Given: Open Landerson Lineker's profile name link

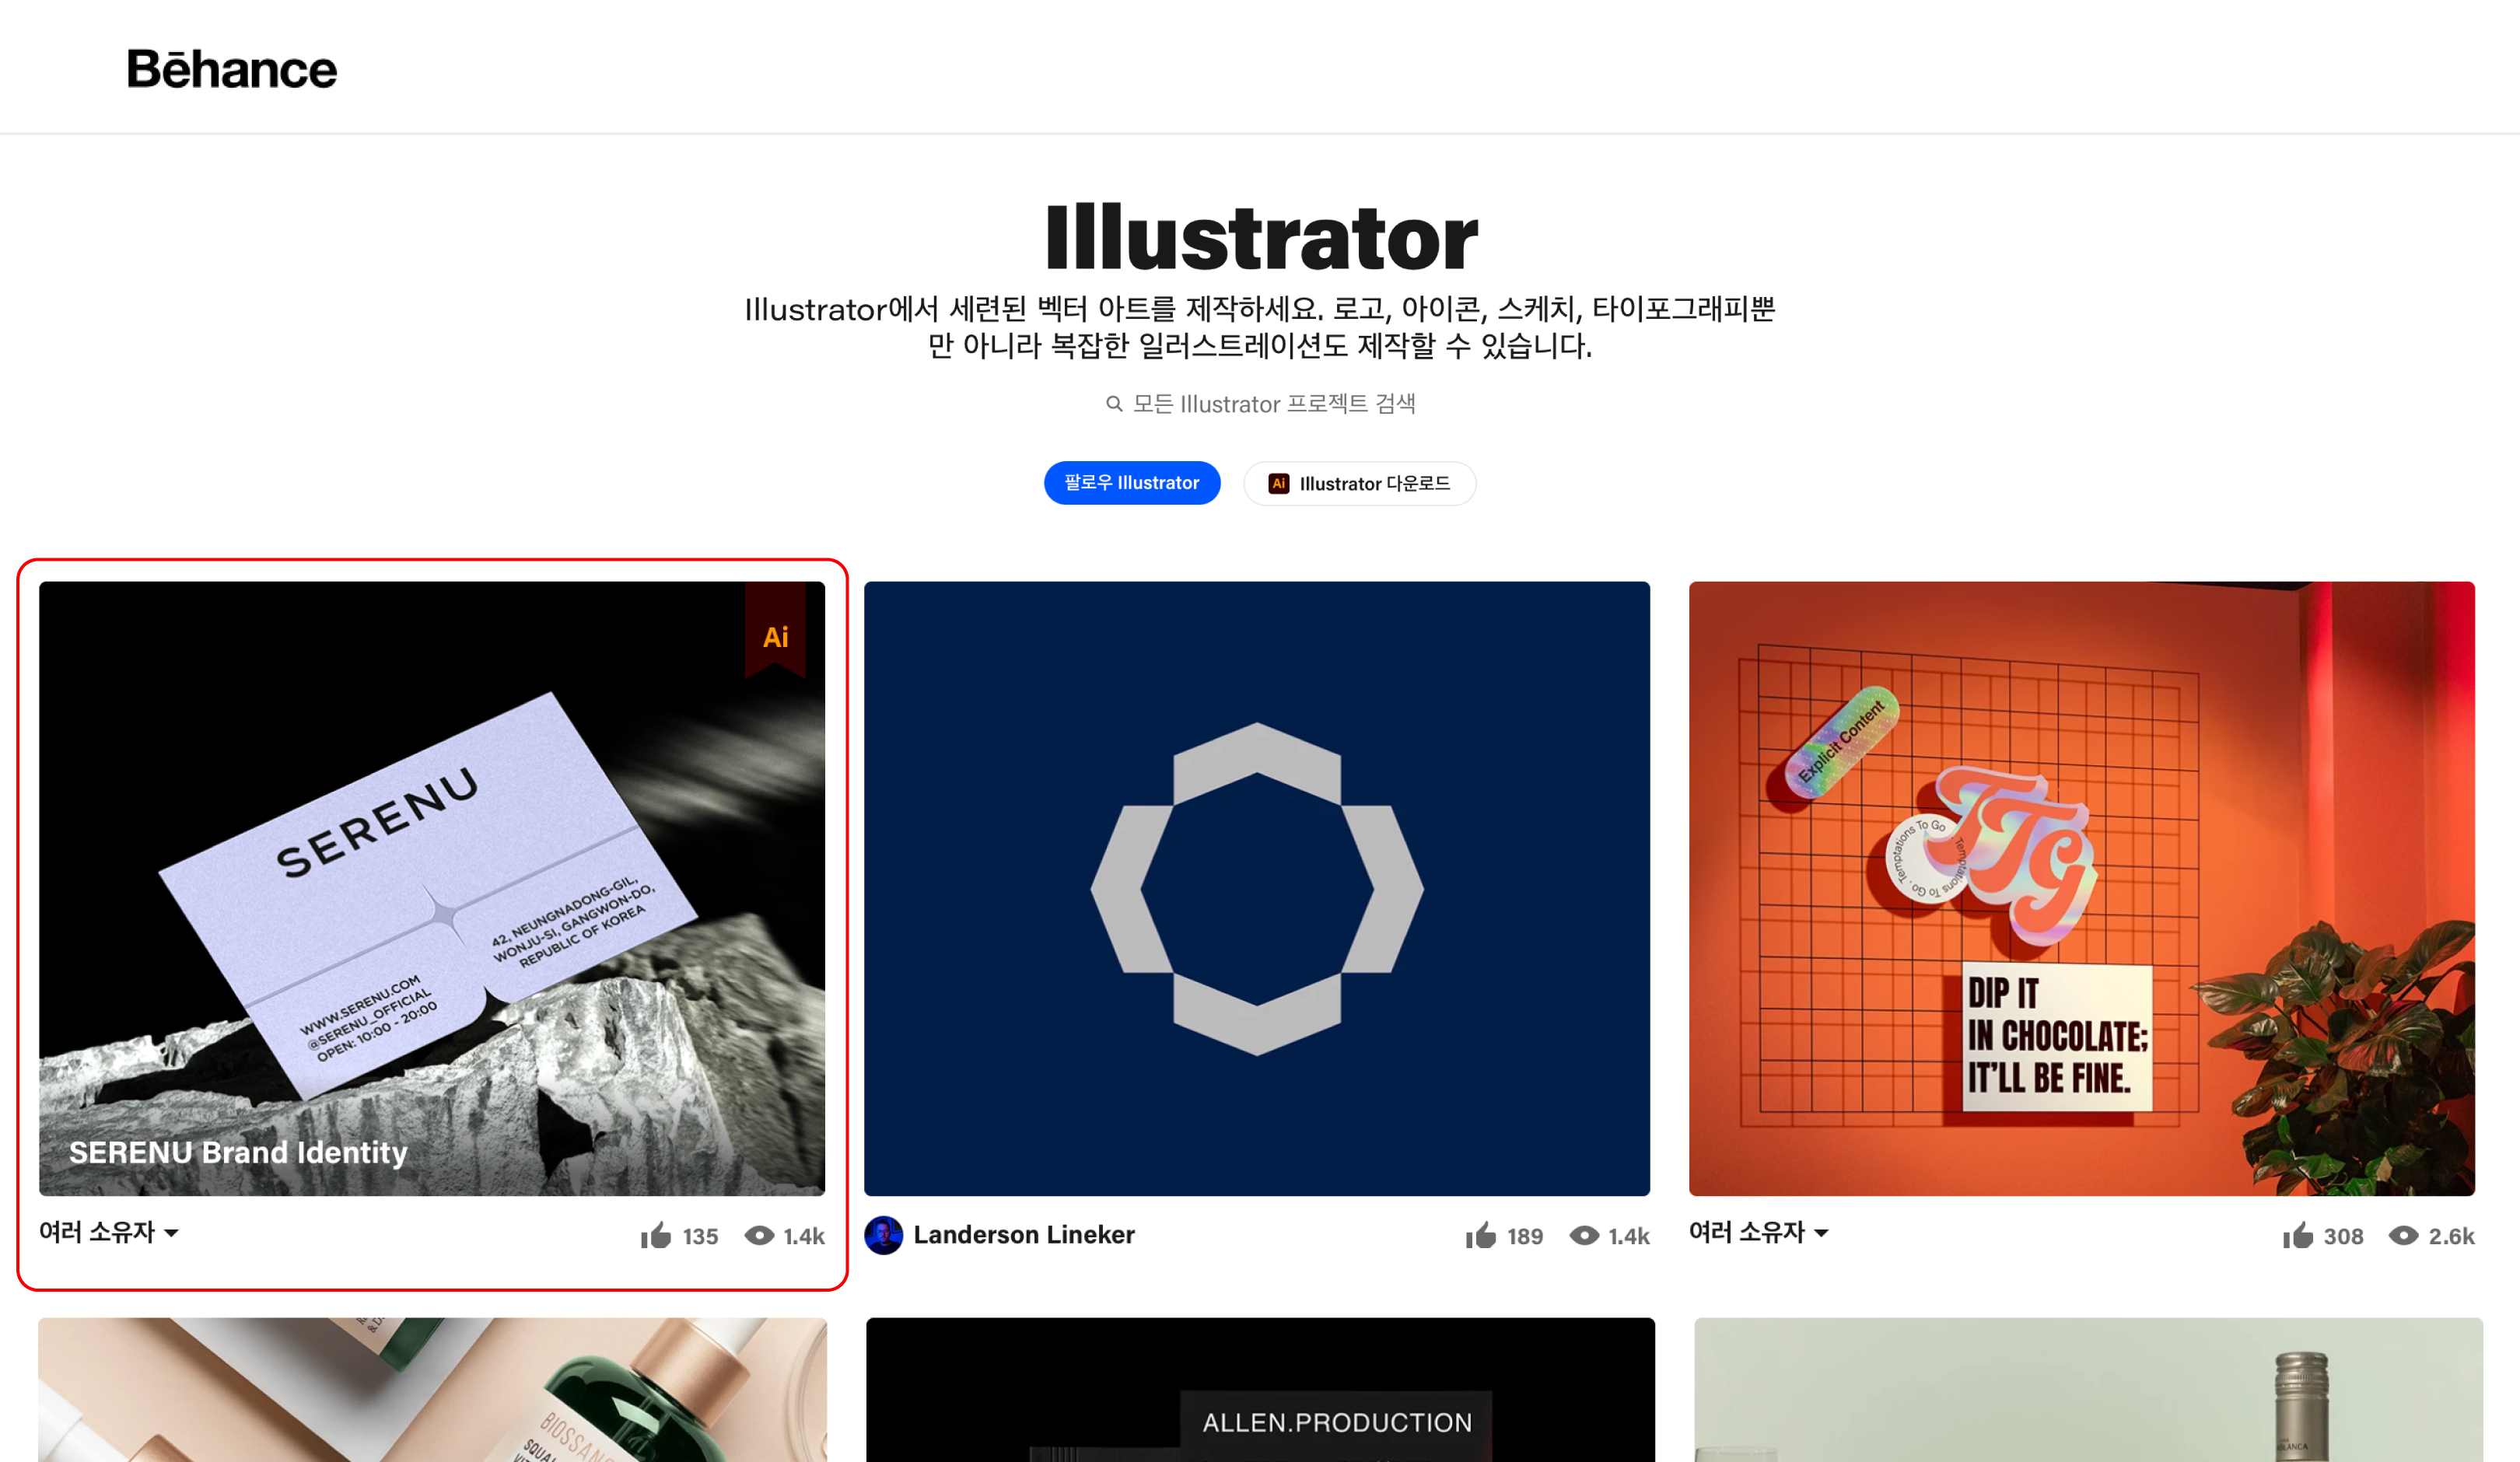Looking at the screenshot, I should click(x=1024, y=1235).
